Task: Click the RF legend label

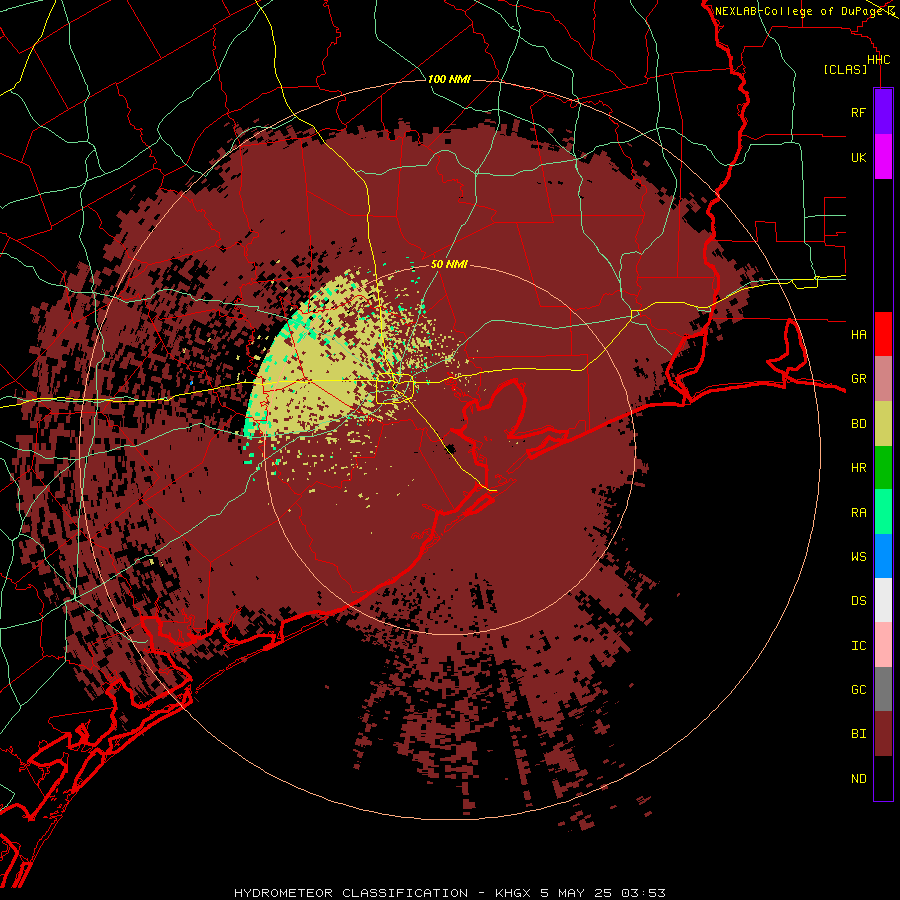Action: [858, 112]
